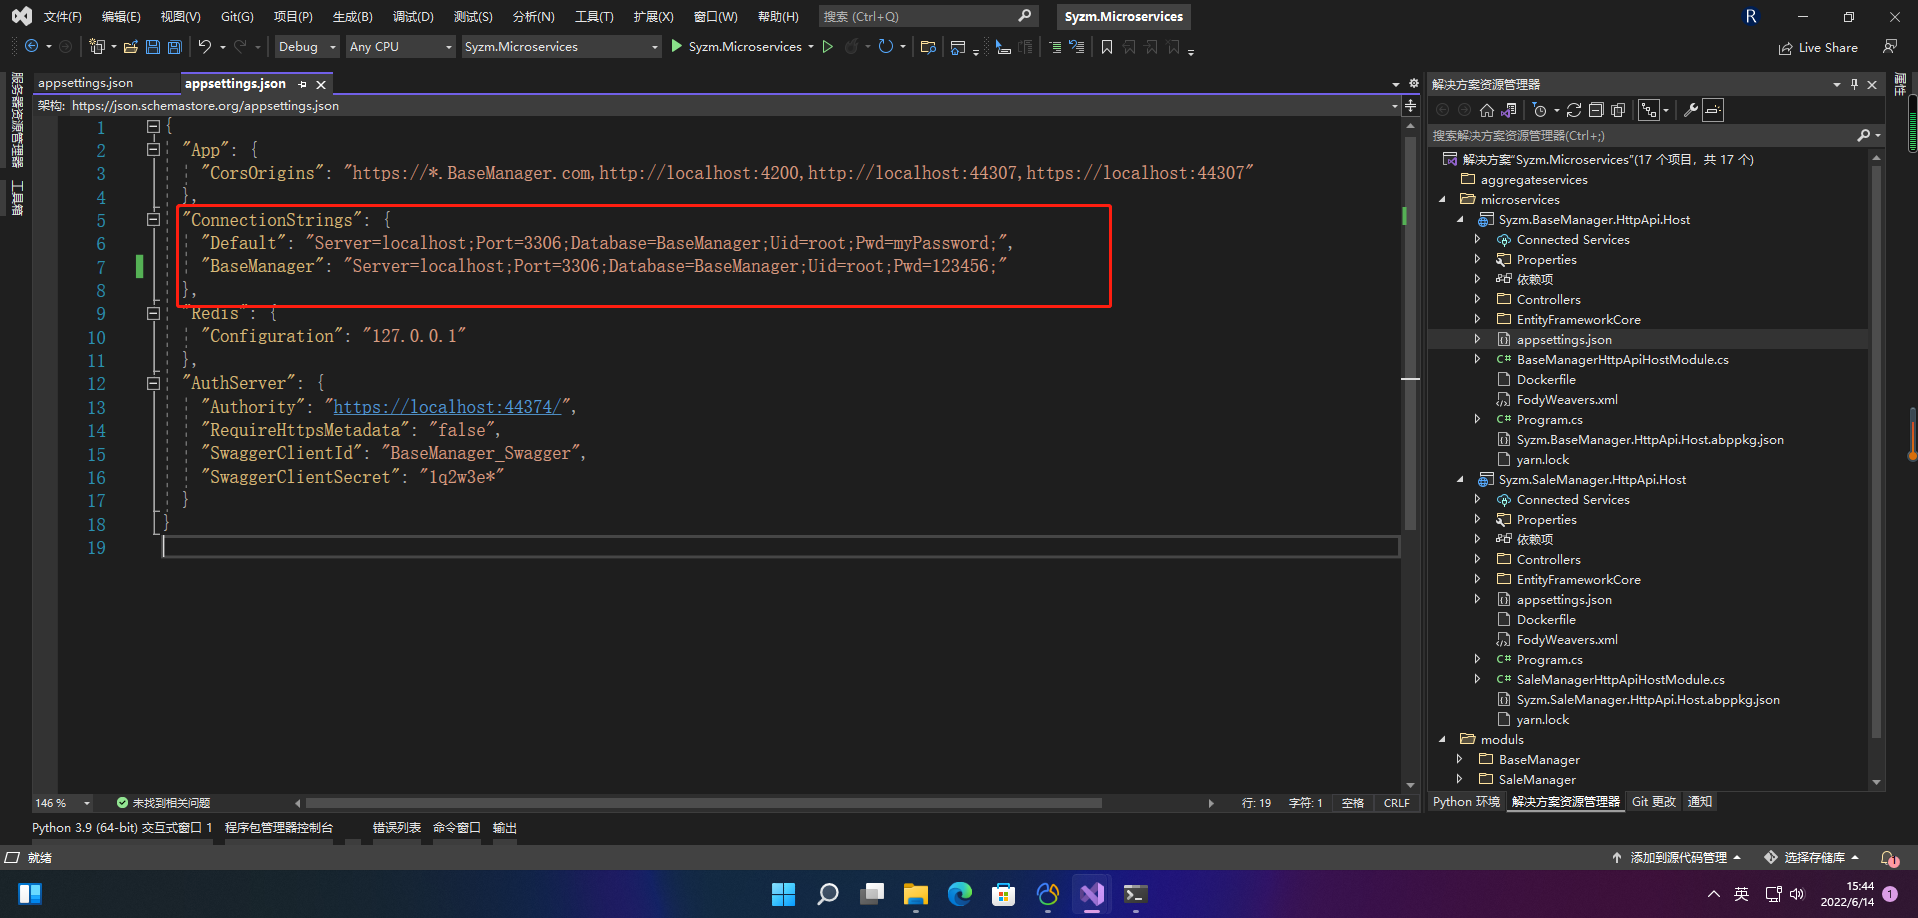
Task: Click 选择存储库 in status bar
Action: pyautogui.click(x=1812, y=858)
